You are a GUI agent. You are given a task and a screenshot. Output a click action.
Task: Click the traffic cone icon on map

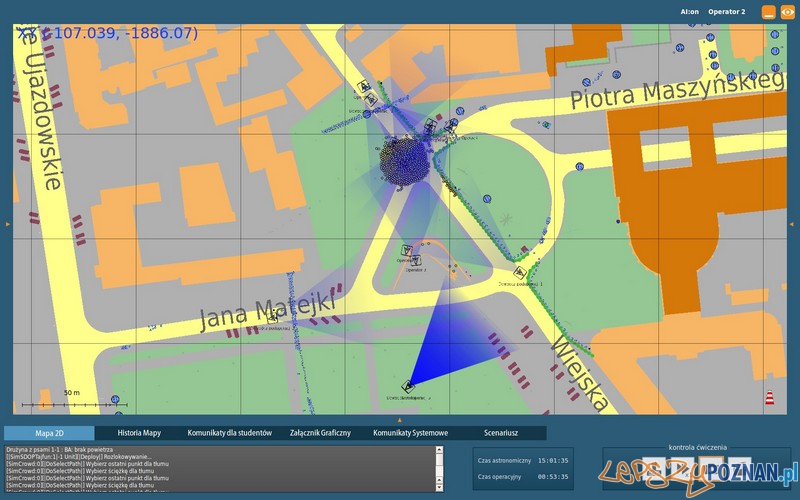point(769,396)
